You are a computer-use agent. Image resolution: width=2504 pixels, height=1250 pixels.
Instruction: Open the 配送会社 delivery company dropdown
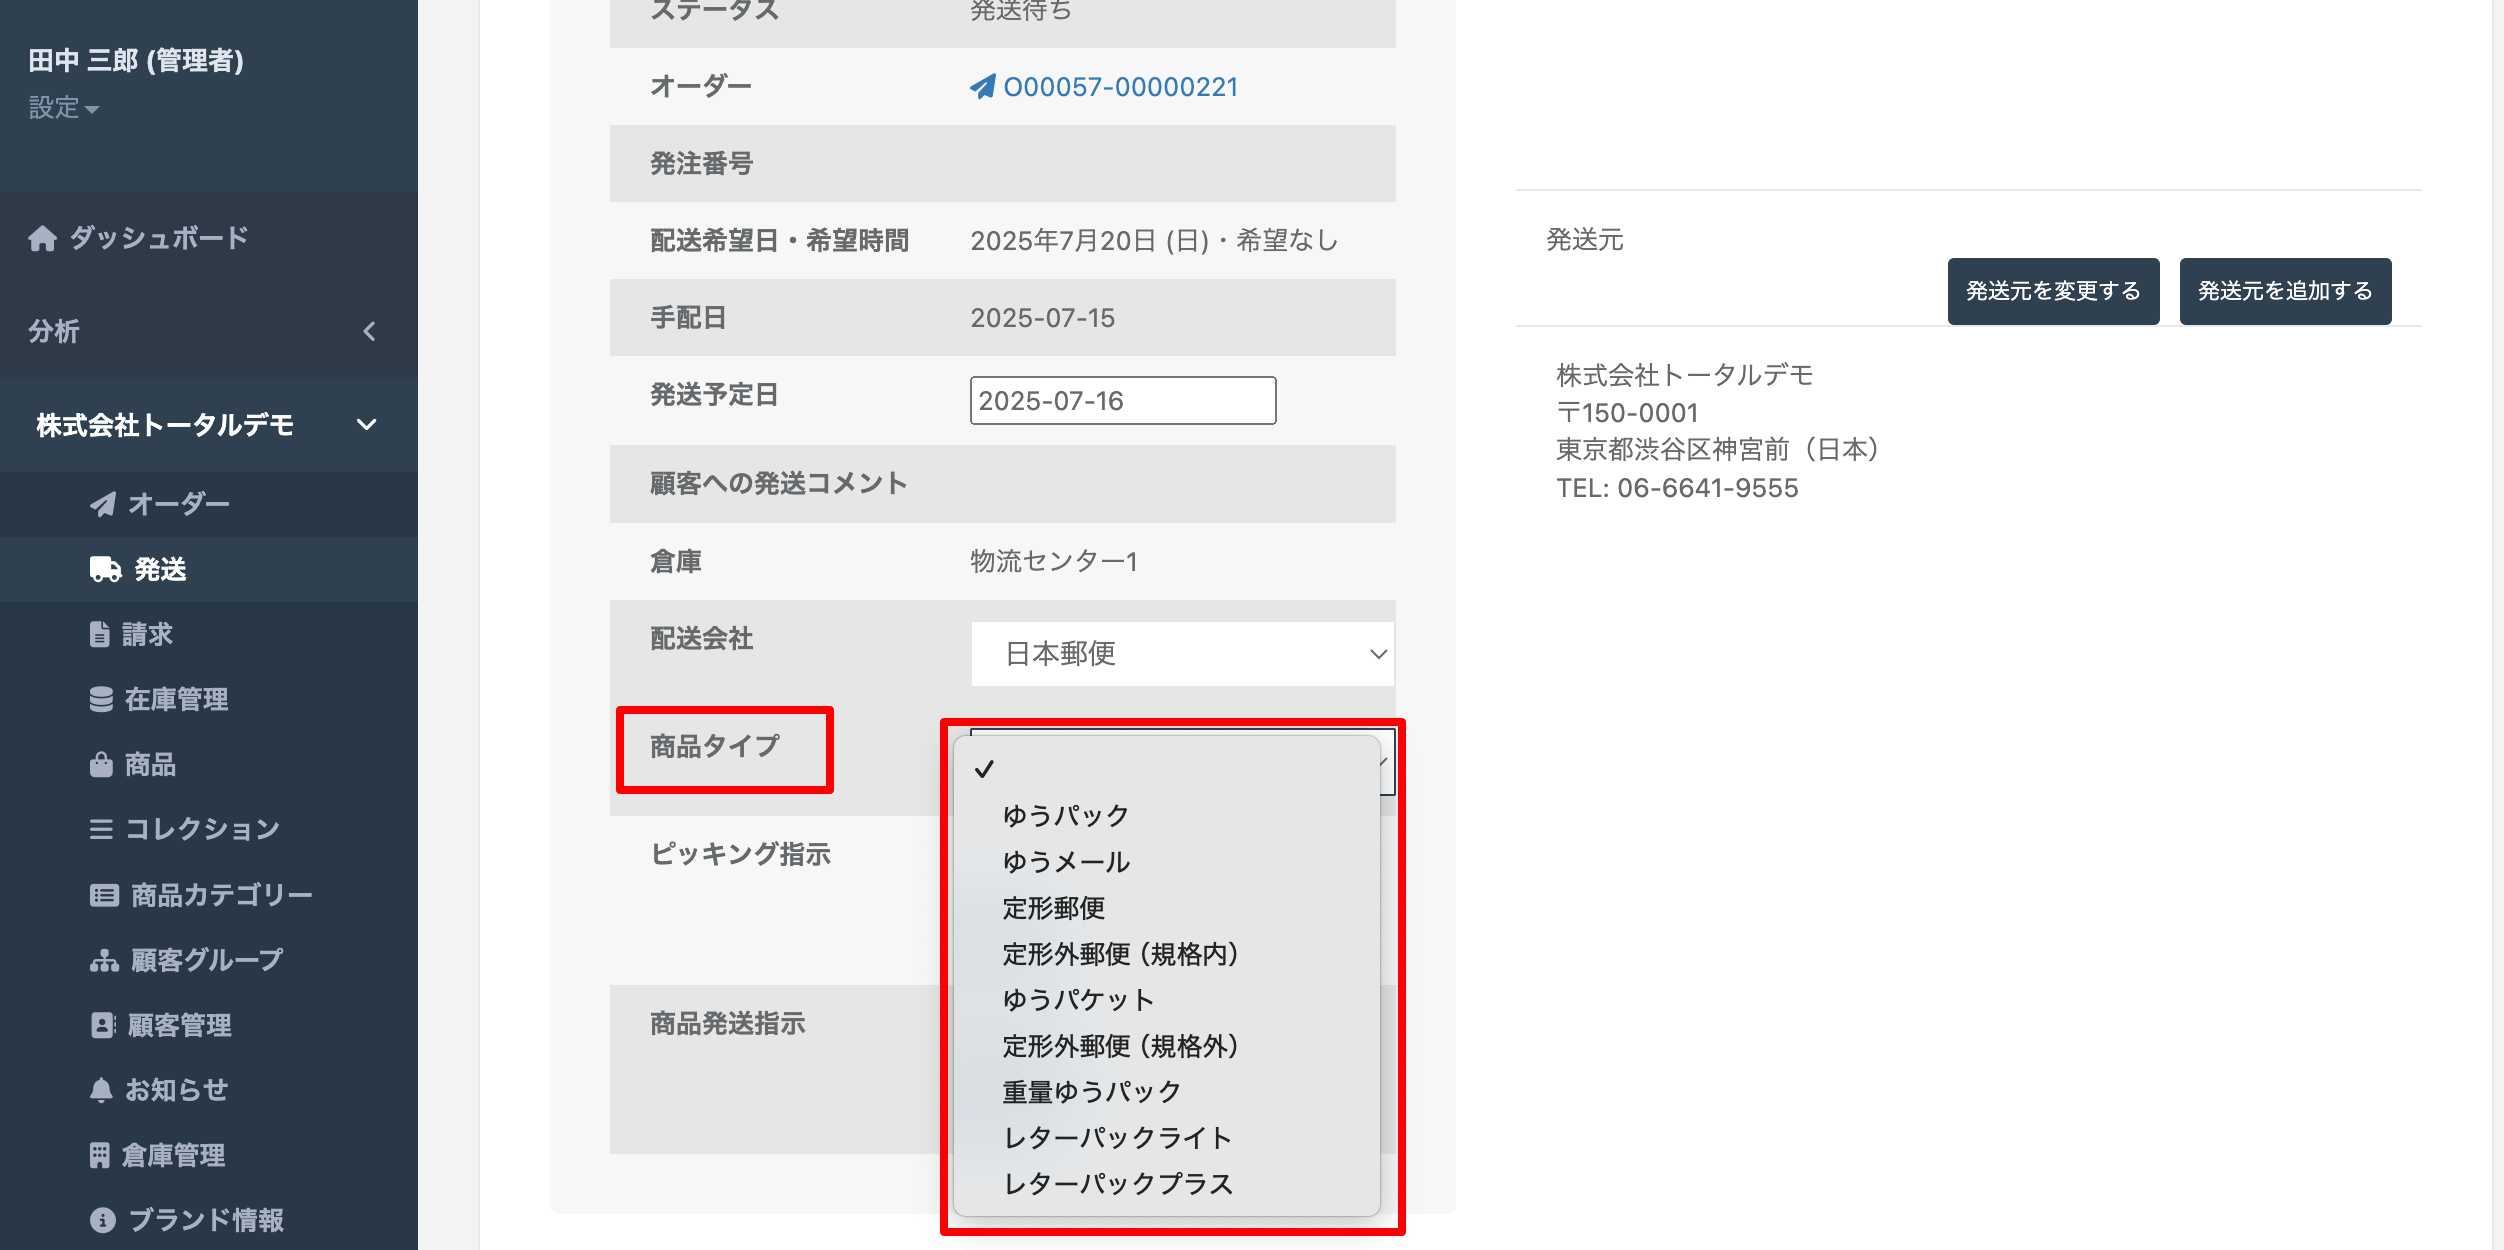click(x=1182, y=654)
